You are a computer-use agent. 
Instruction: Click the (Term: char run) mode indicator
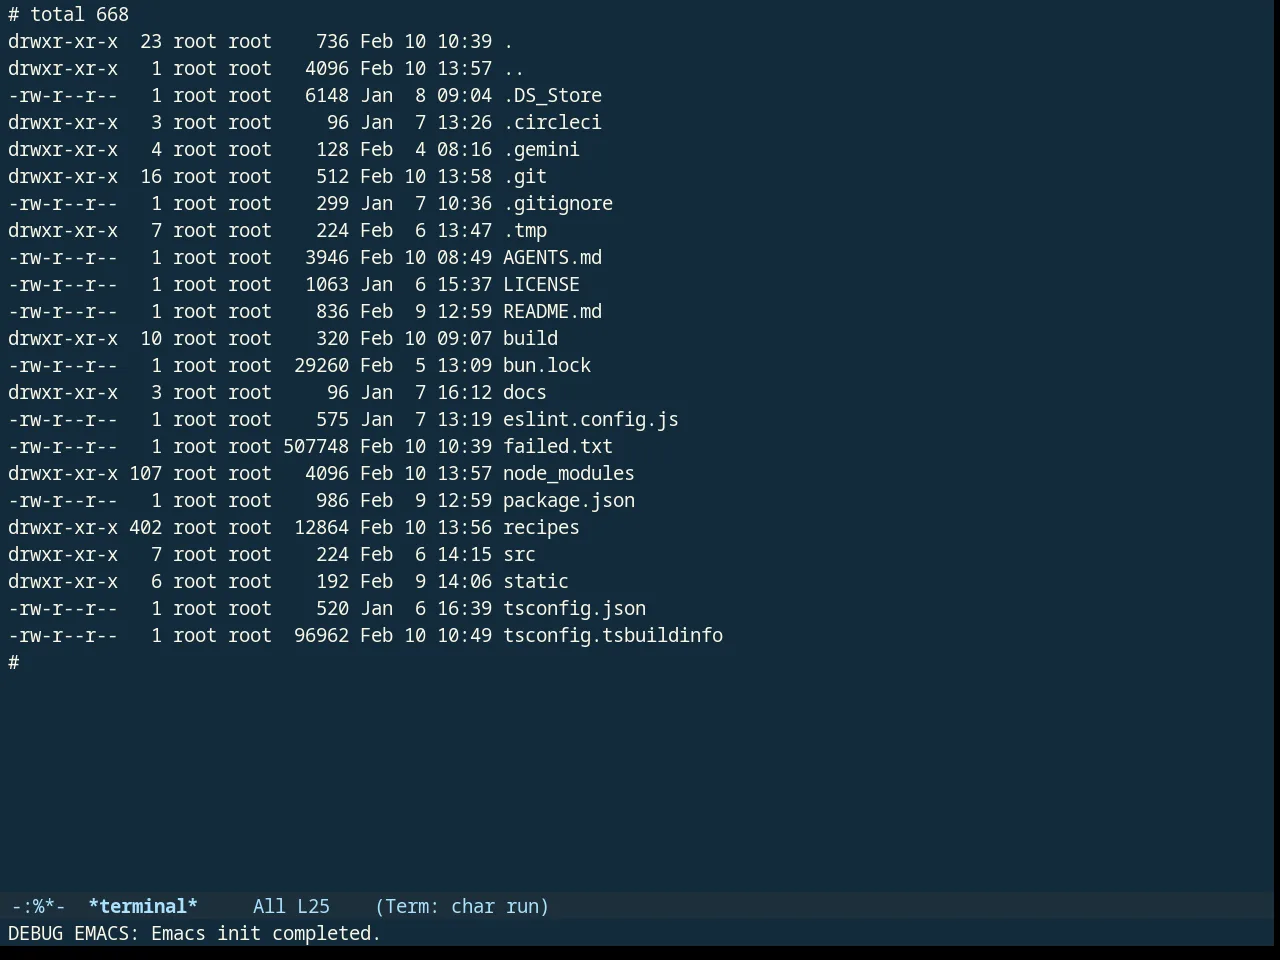click(x=462, y=907)
